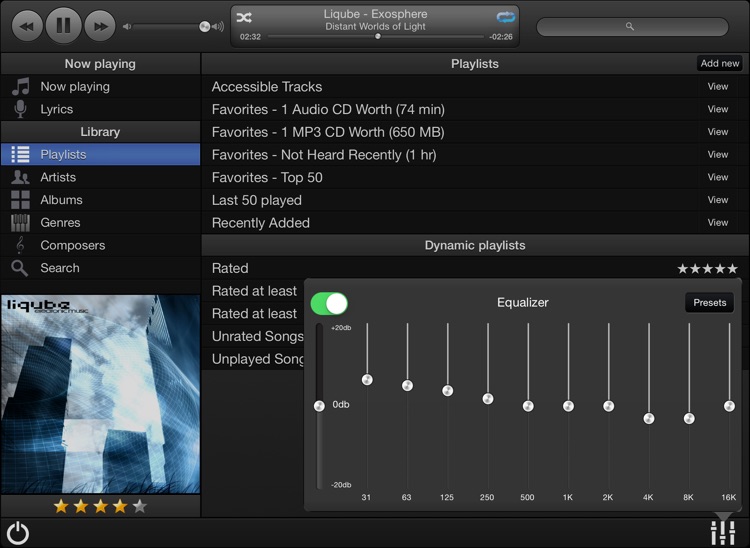Viewport: 750px width, 548px height.
Task: Select Playlists in the Library sidebar
Action: click(100, 154)
